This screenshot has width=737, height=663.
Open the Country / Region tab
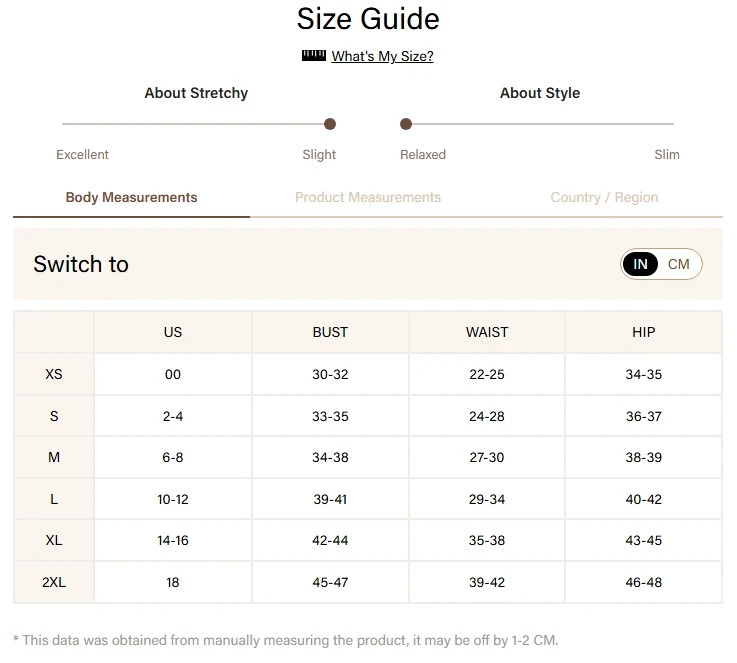[604, 197]
